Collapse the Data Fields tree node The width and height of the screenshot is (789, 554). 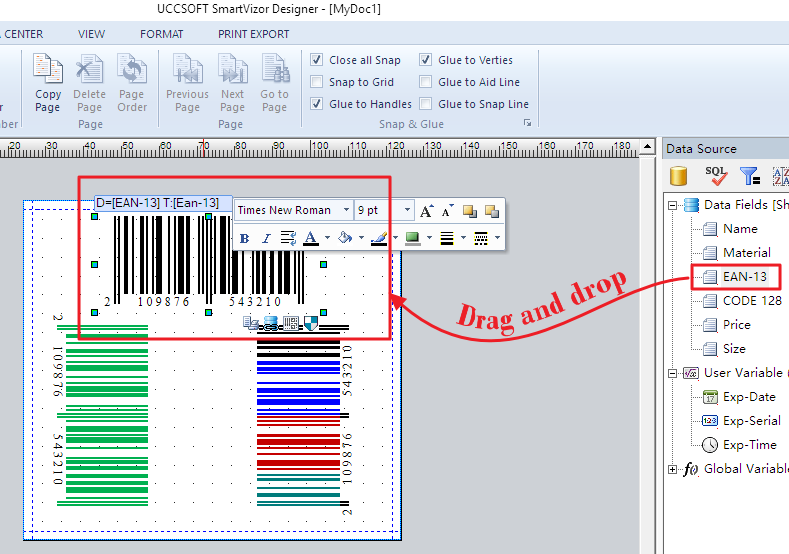click(x=673, y=205)
